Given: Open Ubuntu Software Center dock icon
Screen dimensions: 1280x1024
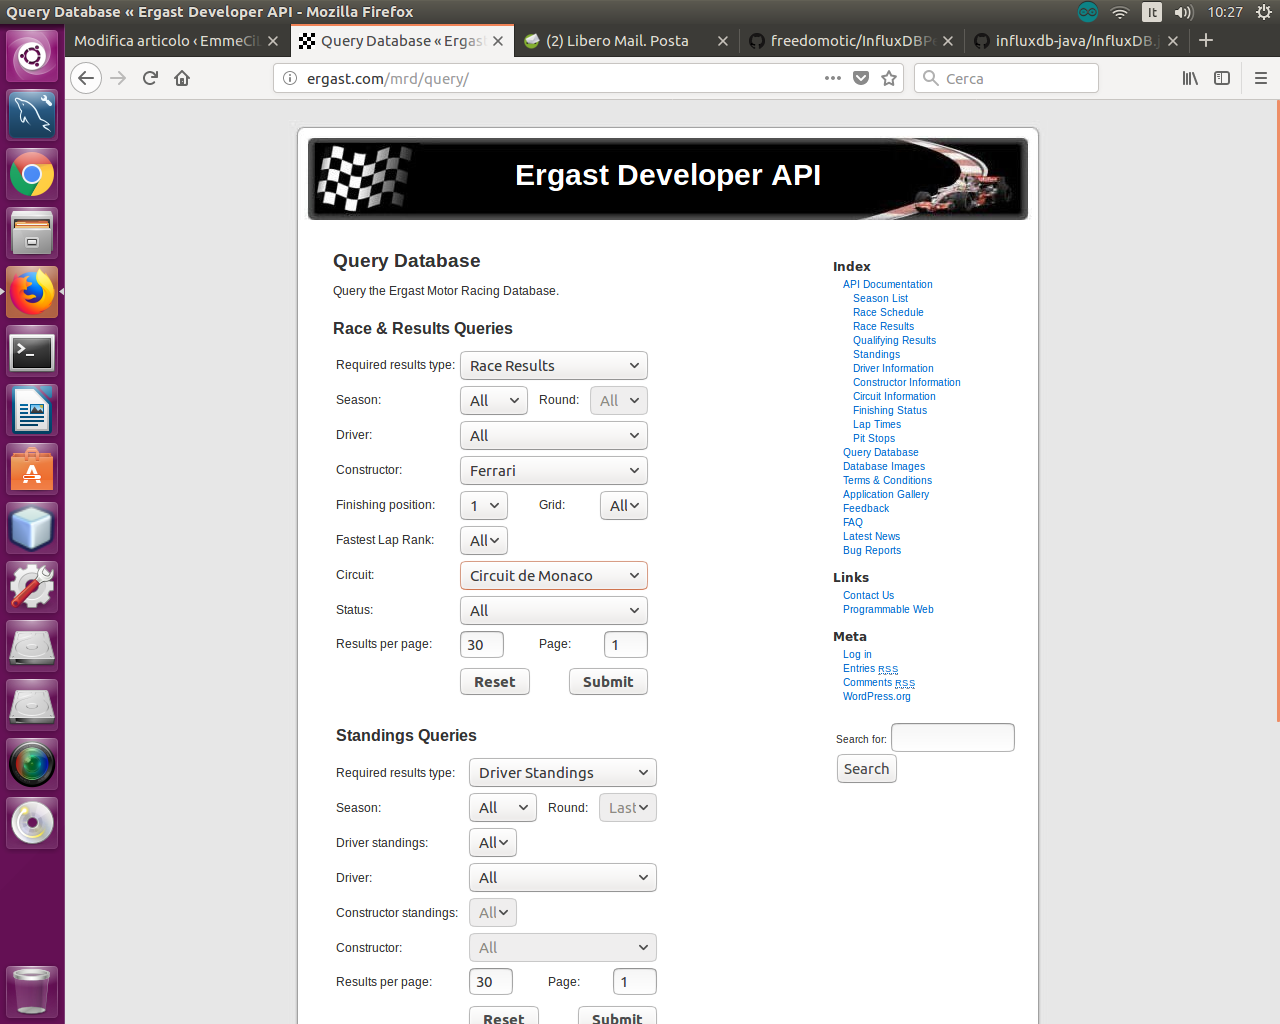Looking at the screenshot, I should pos(32,469).
